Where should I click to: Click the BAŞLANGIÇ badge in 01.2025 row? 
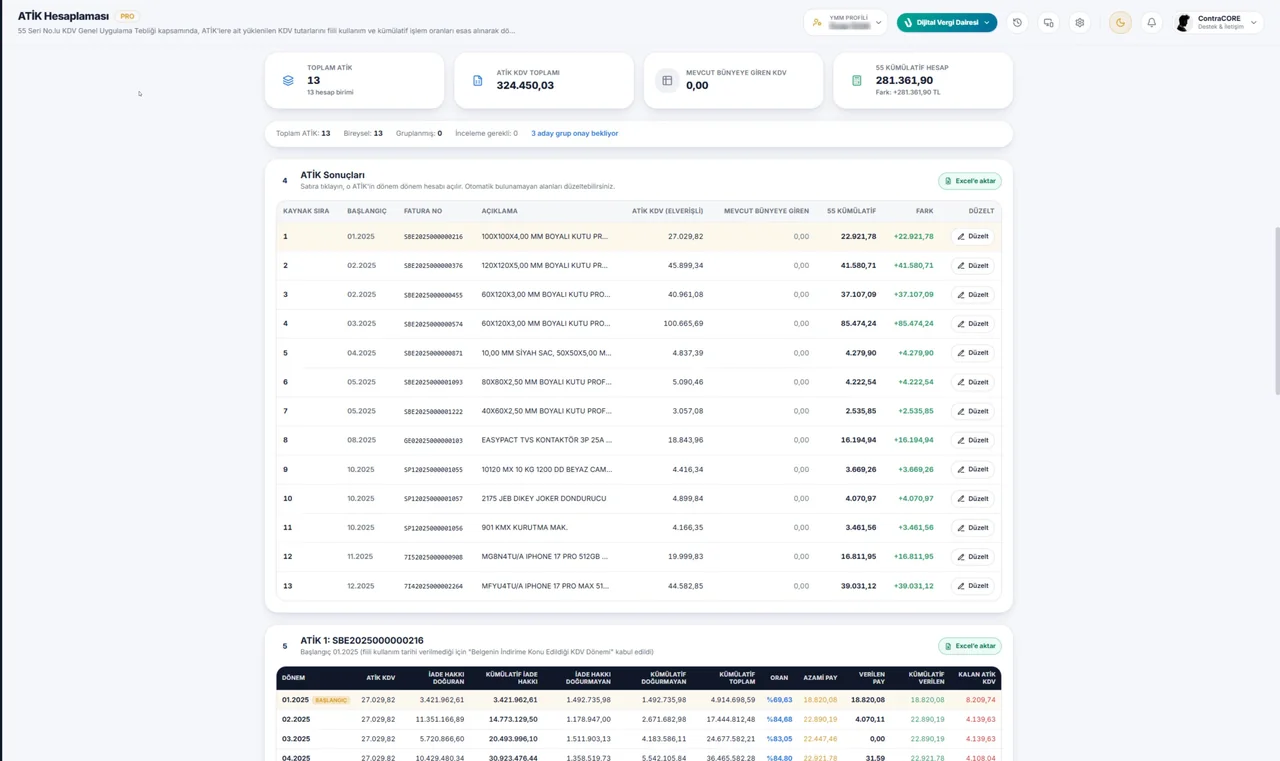(x=331, y=700)
